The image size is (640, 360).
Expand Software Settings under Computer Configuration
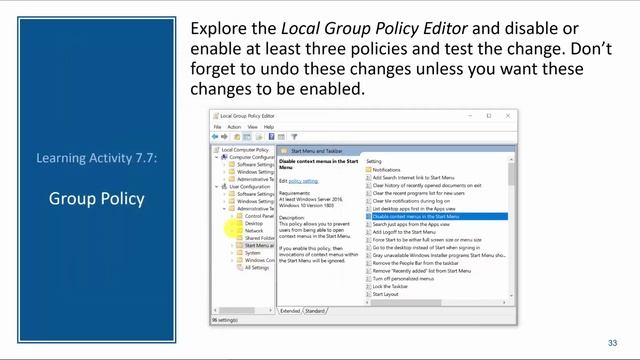224,164
